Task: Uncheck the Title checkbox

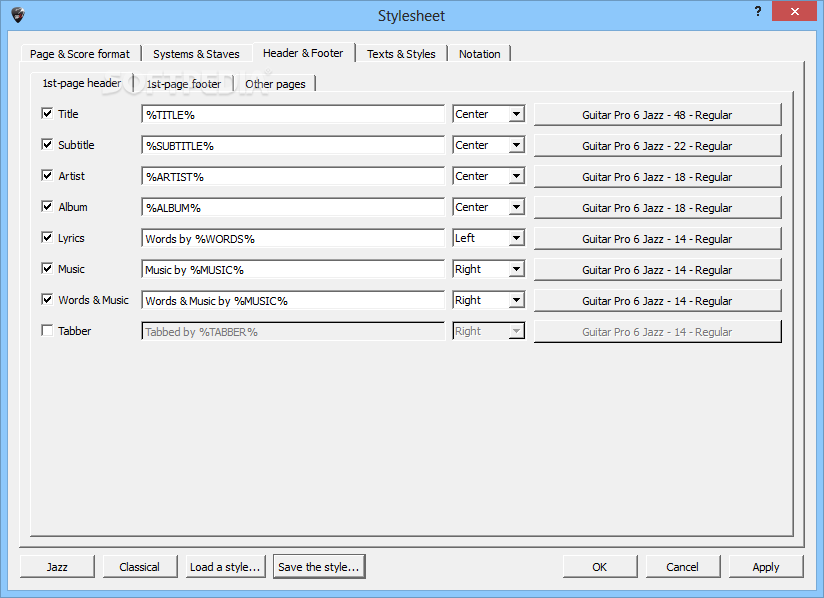Action: pyautogui.click(x=47, y=113)
